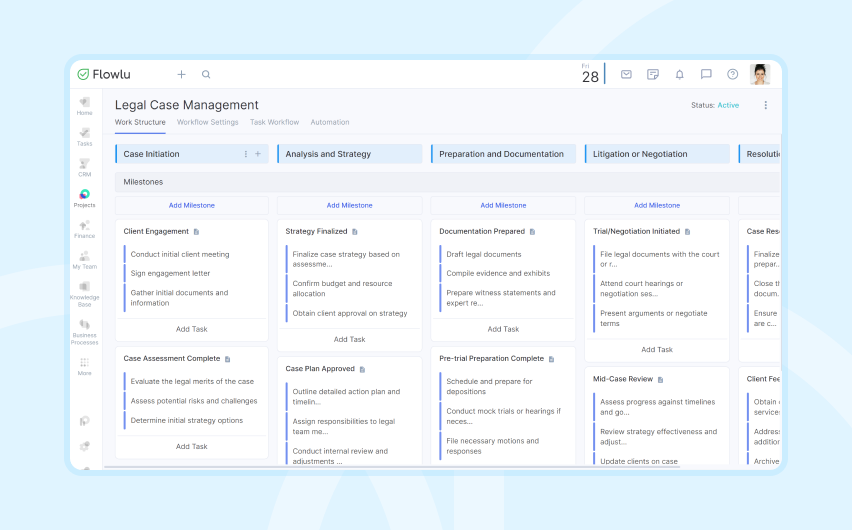Image resolution: width=852 pixels, height=530 pixels.
Task: Add item with Case Initiation plus icon
Action: coord(258,154)
